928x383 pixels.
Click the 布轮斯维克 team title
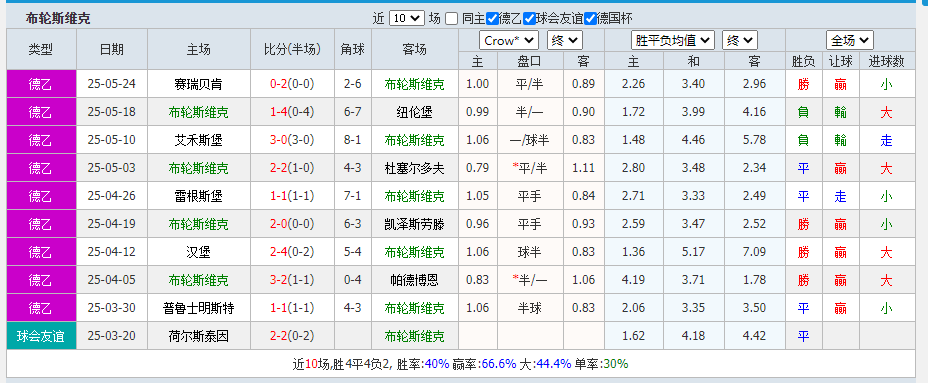coord(58,18)
